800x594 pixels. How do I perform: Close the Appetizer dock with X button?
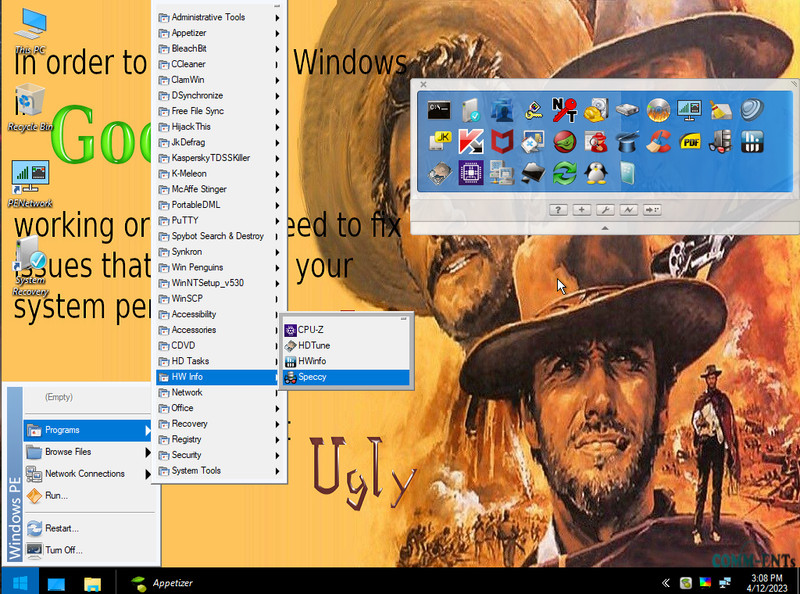[x=423, y=85]
